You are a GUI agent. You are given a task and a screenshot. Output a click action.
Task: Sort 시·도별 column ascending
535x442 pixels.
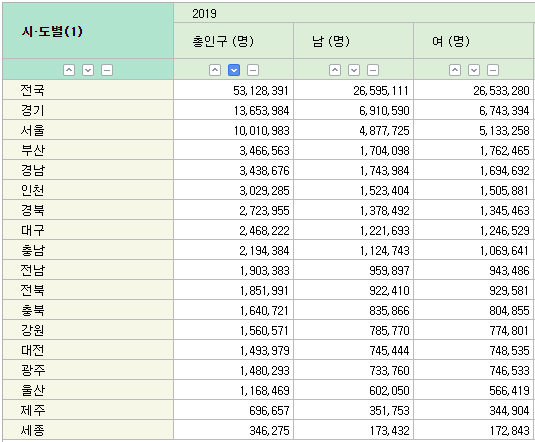(69, 70)
